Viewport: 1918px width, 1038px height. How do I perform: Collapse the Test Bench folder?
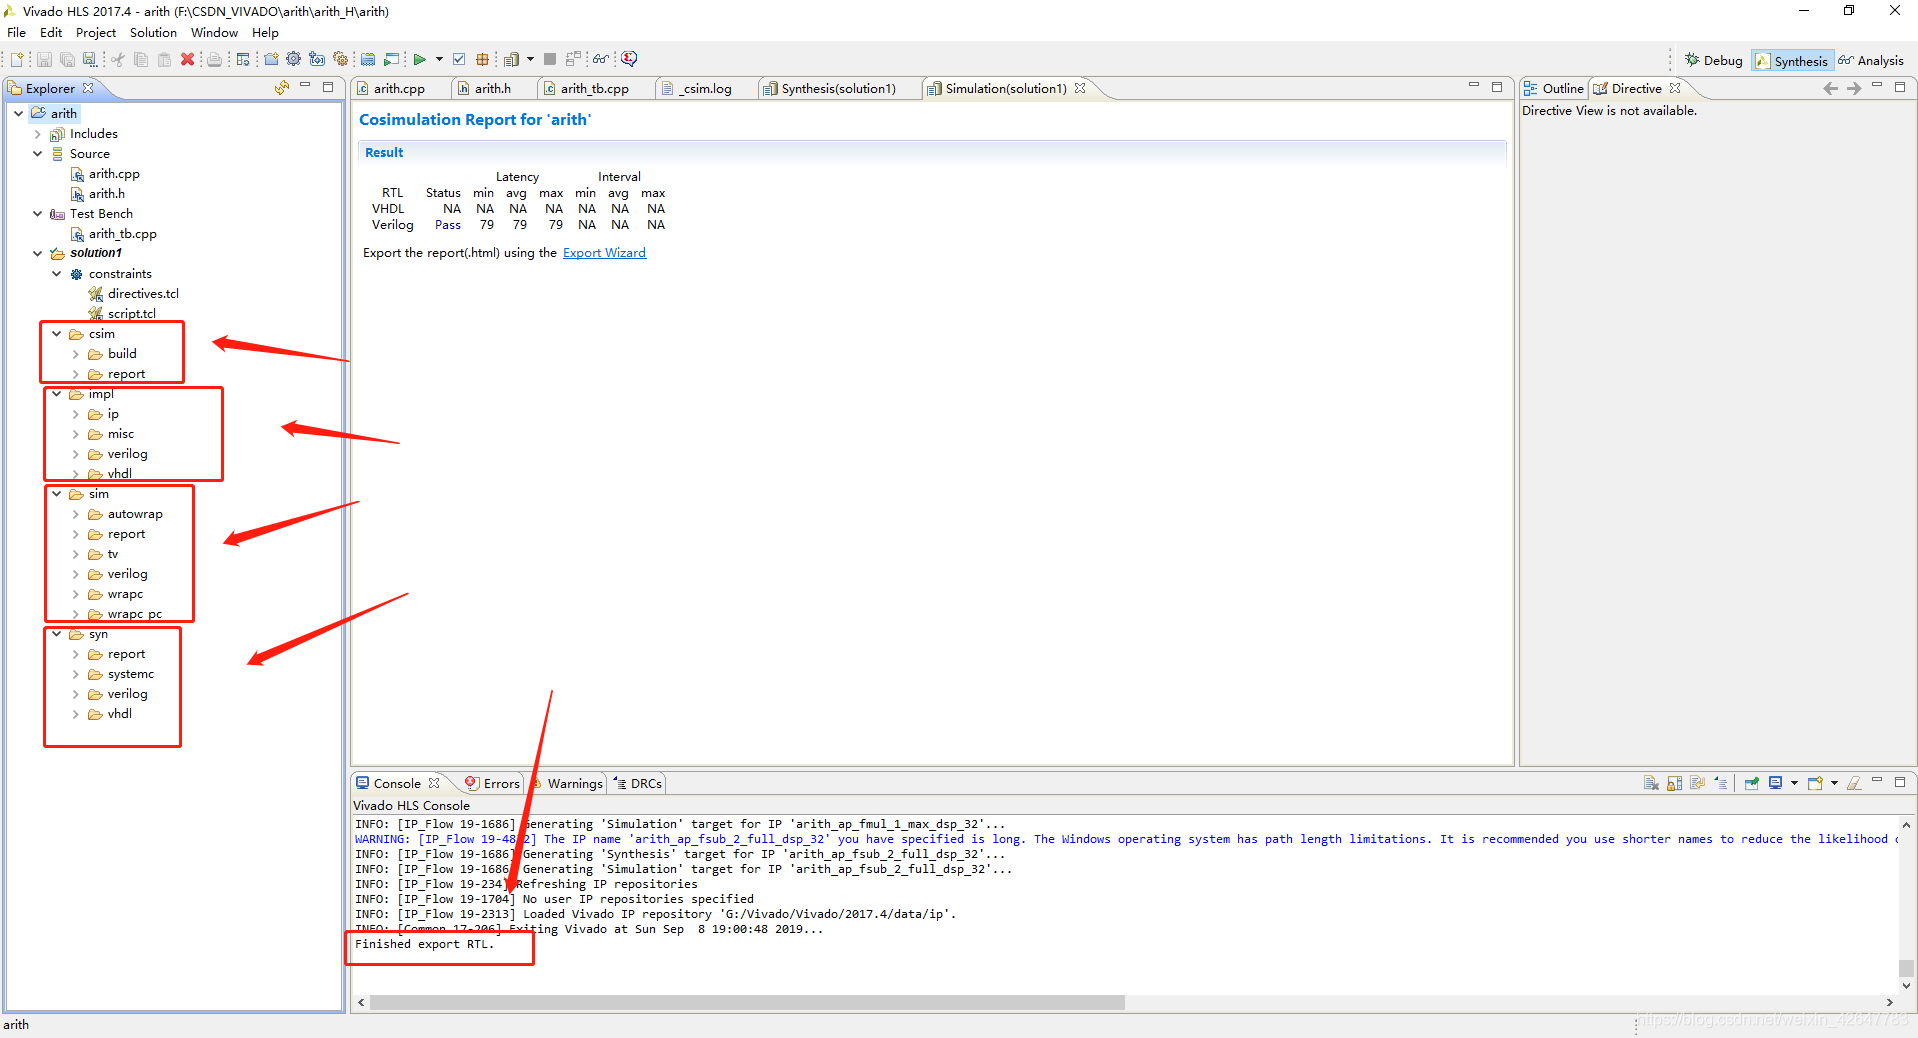click(38, 214)
